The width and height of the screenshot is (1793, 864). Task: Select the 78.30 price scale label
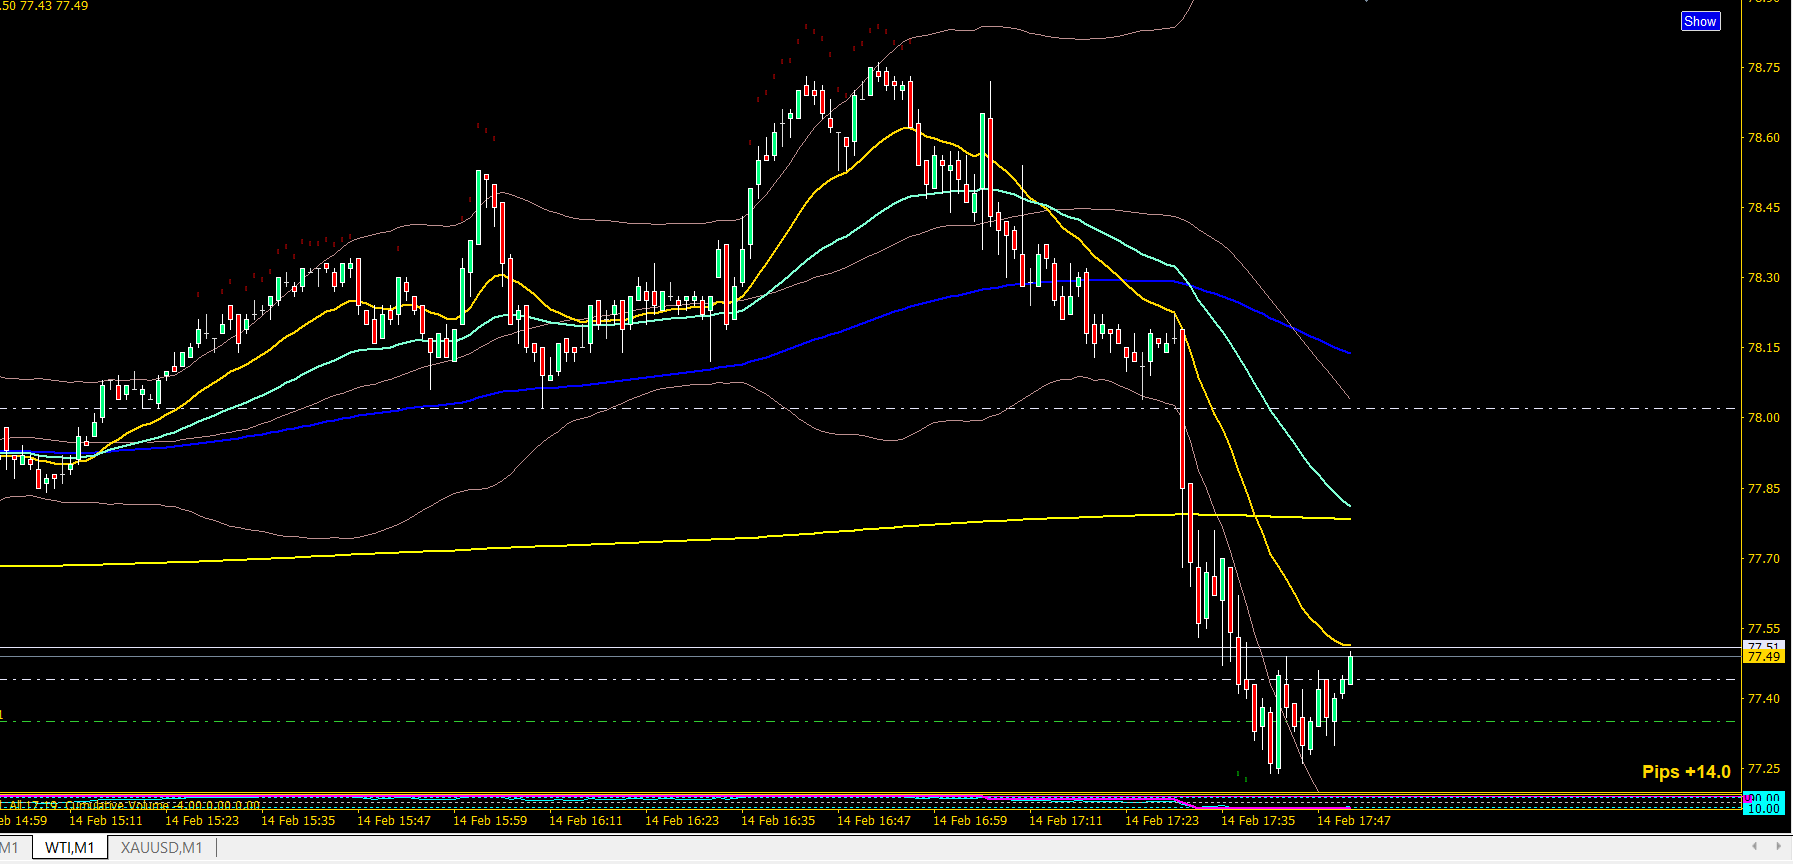(1763, 278)
